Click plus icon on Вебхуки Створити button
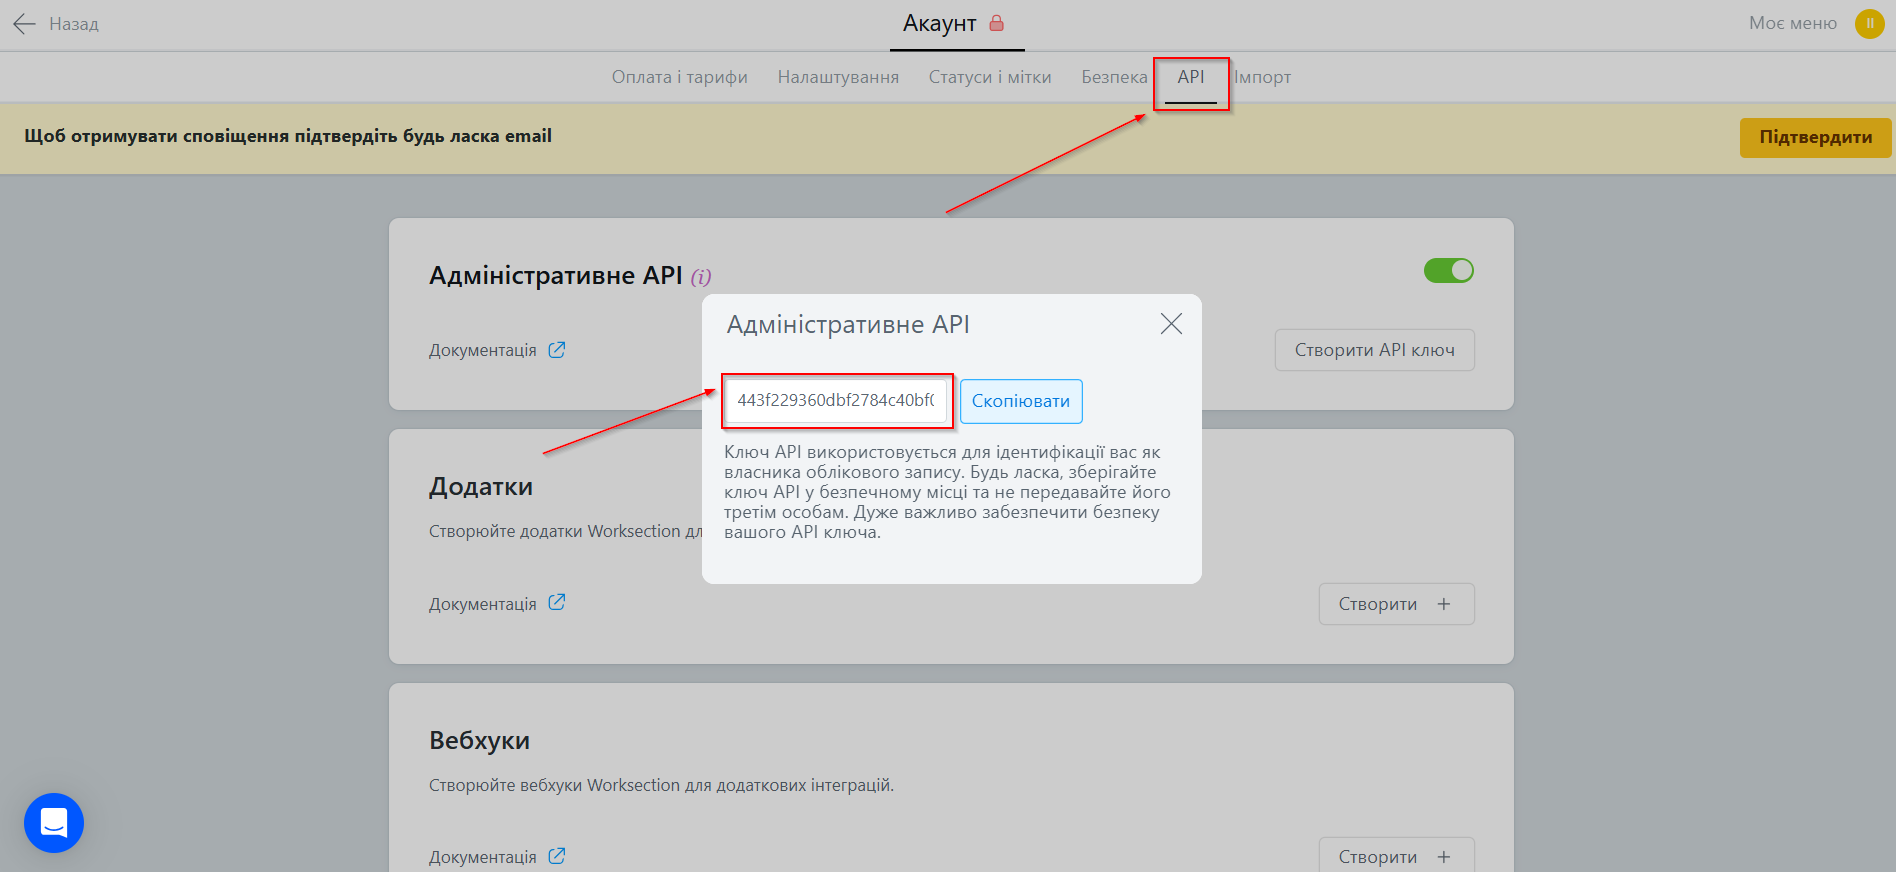Screen dimensions: 1896x872 [1444, 857]
